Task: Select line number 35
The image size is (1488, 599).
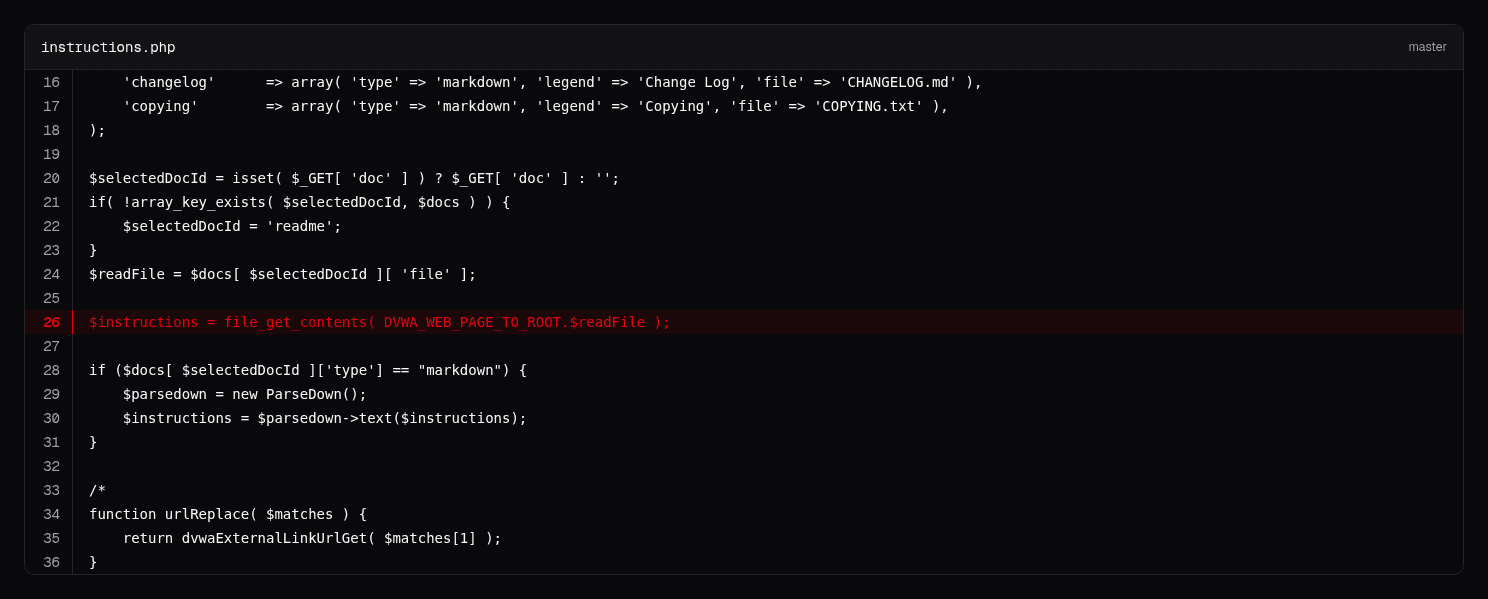Action: click(51, 538)
